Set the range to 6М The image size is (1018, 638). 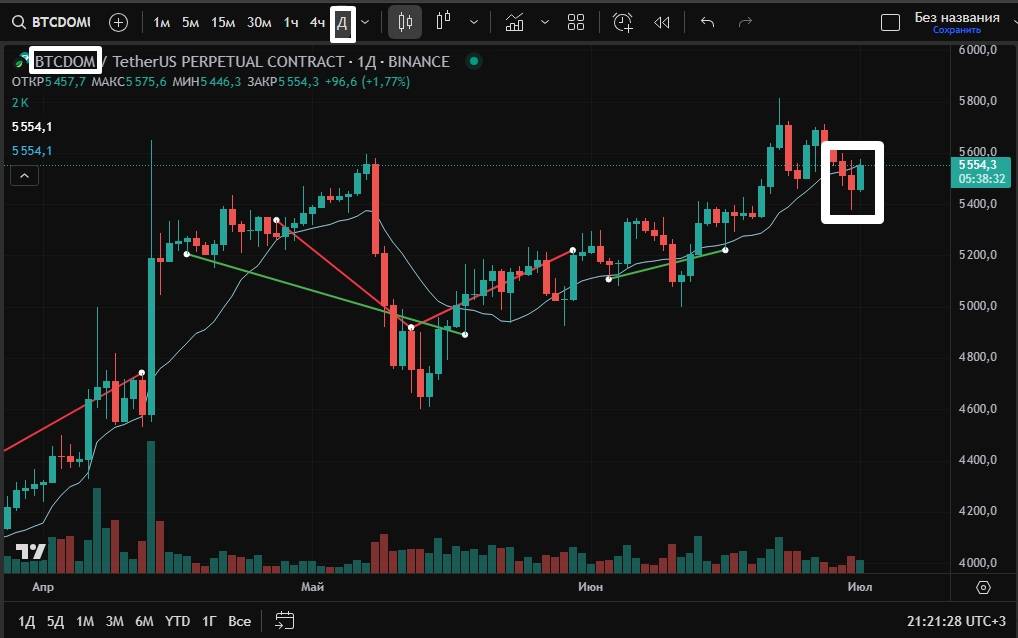click(x=144, y=621)
